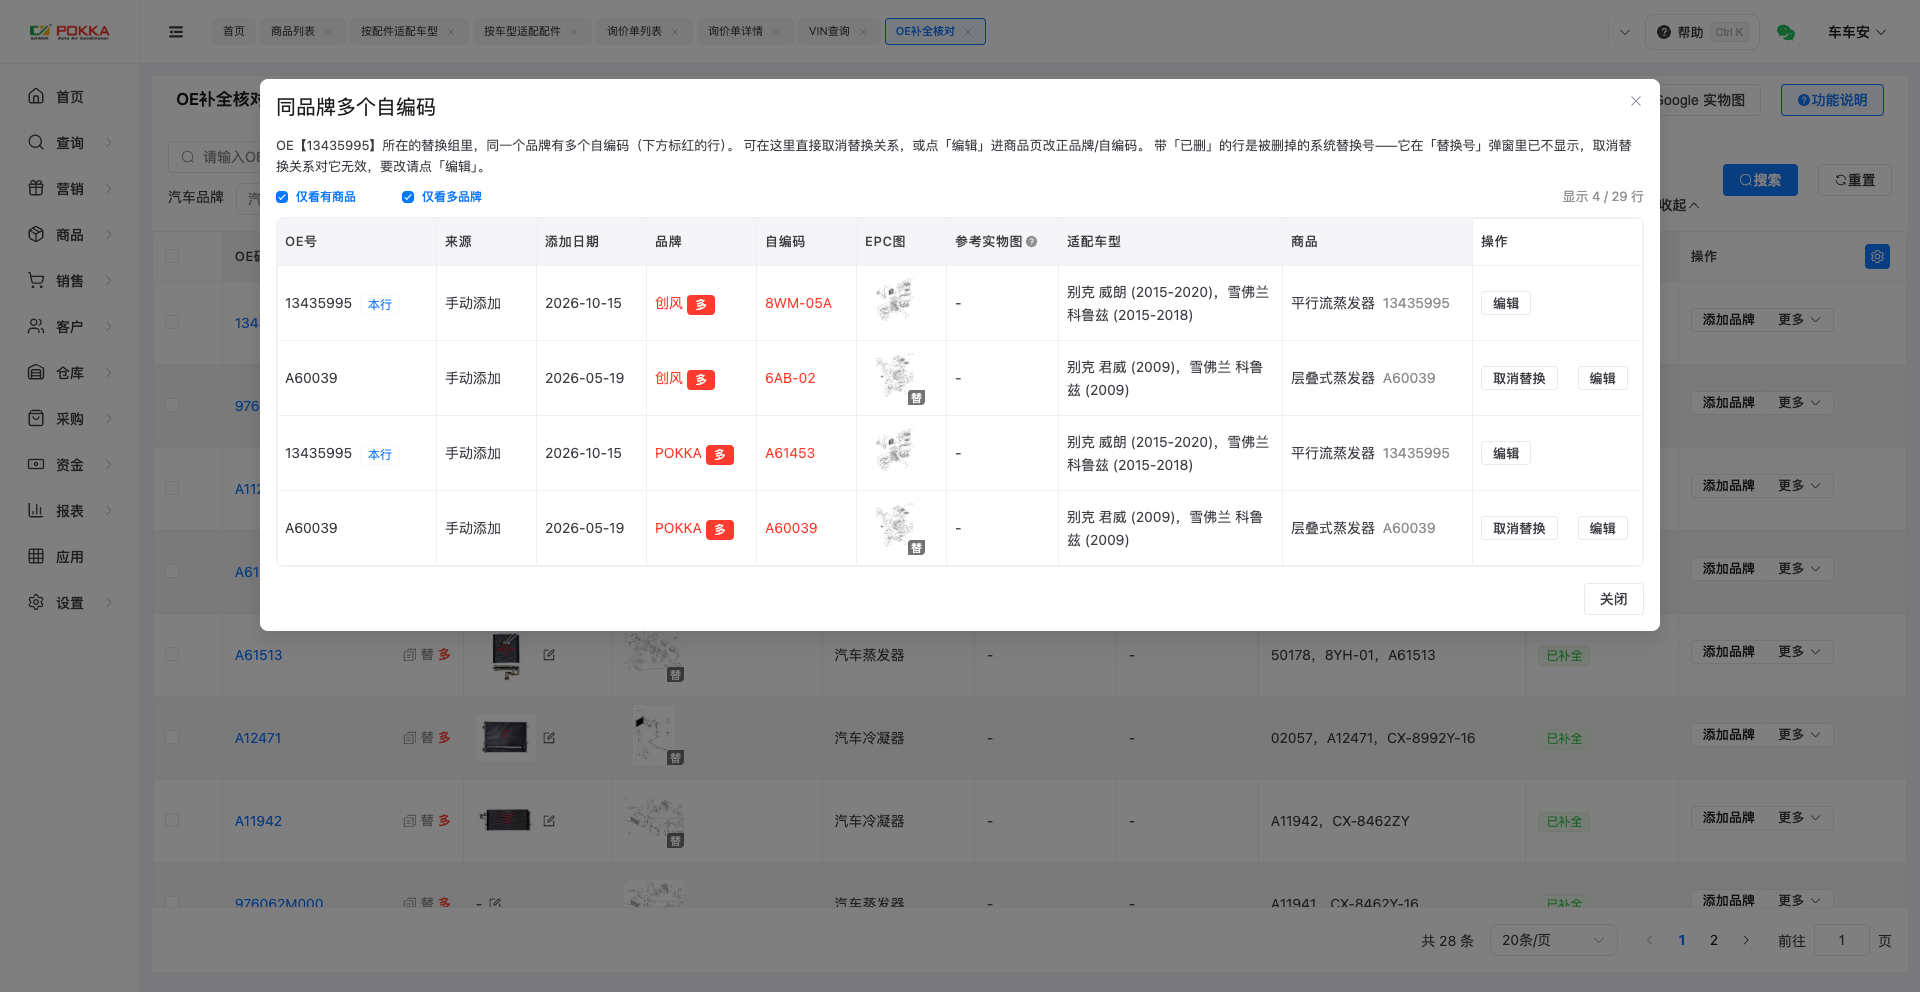This screenshot has width=1920, height=992.
Task: Click EPC thumbnail in 6AB-02 row
Action: 896,376
